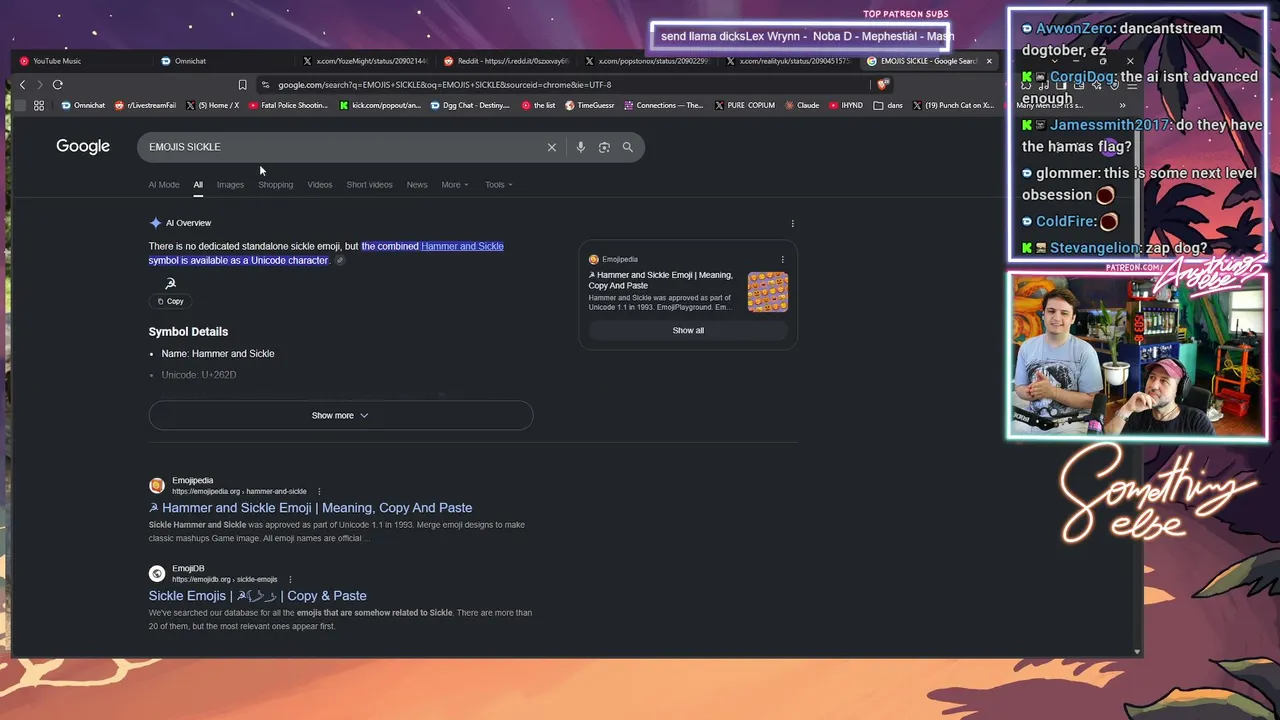Switch to the x.com/realityuk tab
The height and width of the screenshot is (720, 1280).
[787, 61]
